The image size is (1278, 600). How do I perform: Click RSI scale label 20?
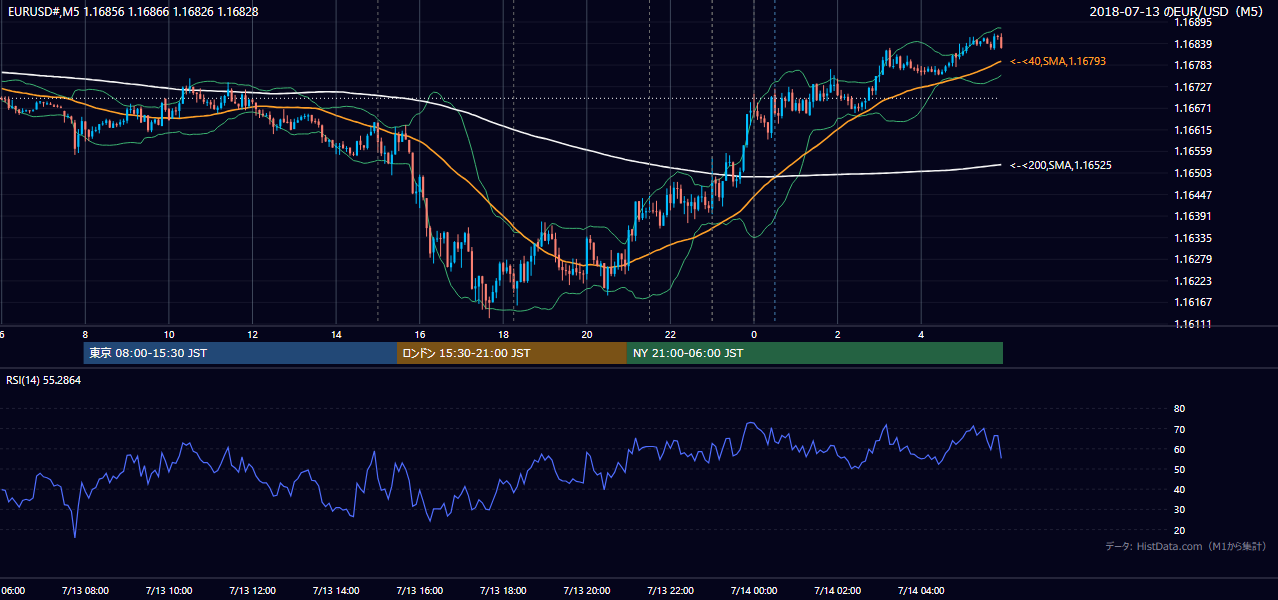pos(1179,530)
